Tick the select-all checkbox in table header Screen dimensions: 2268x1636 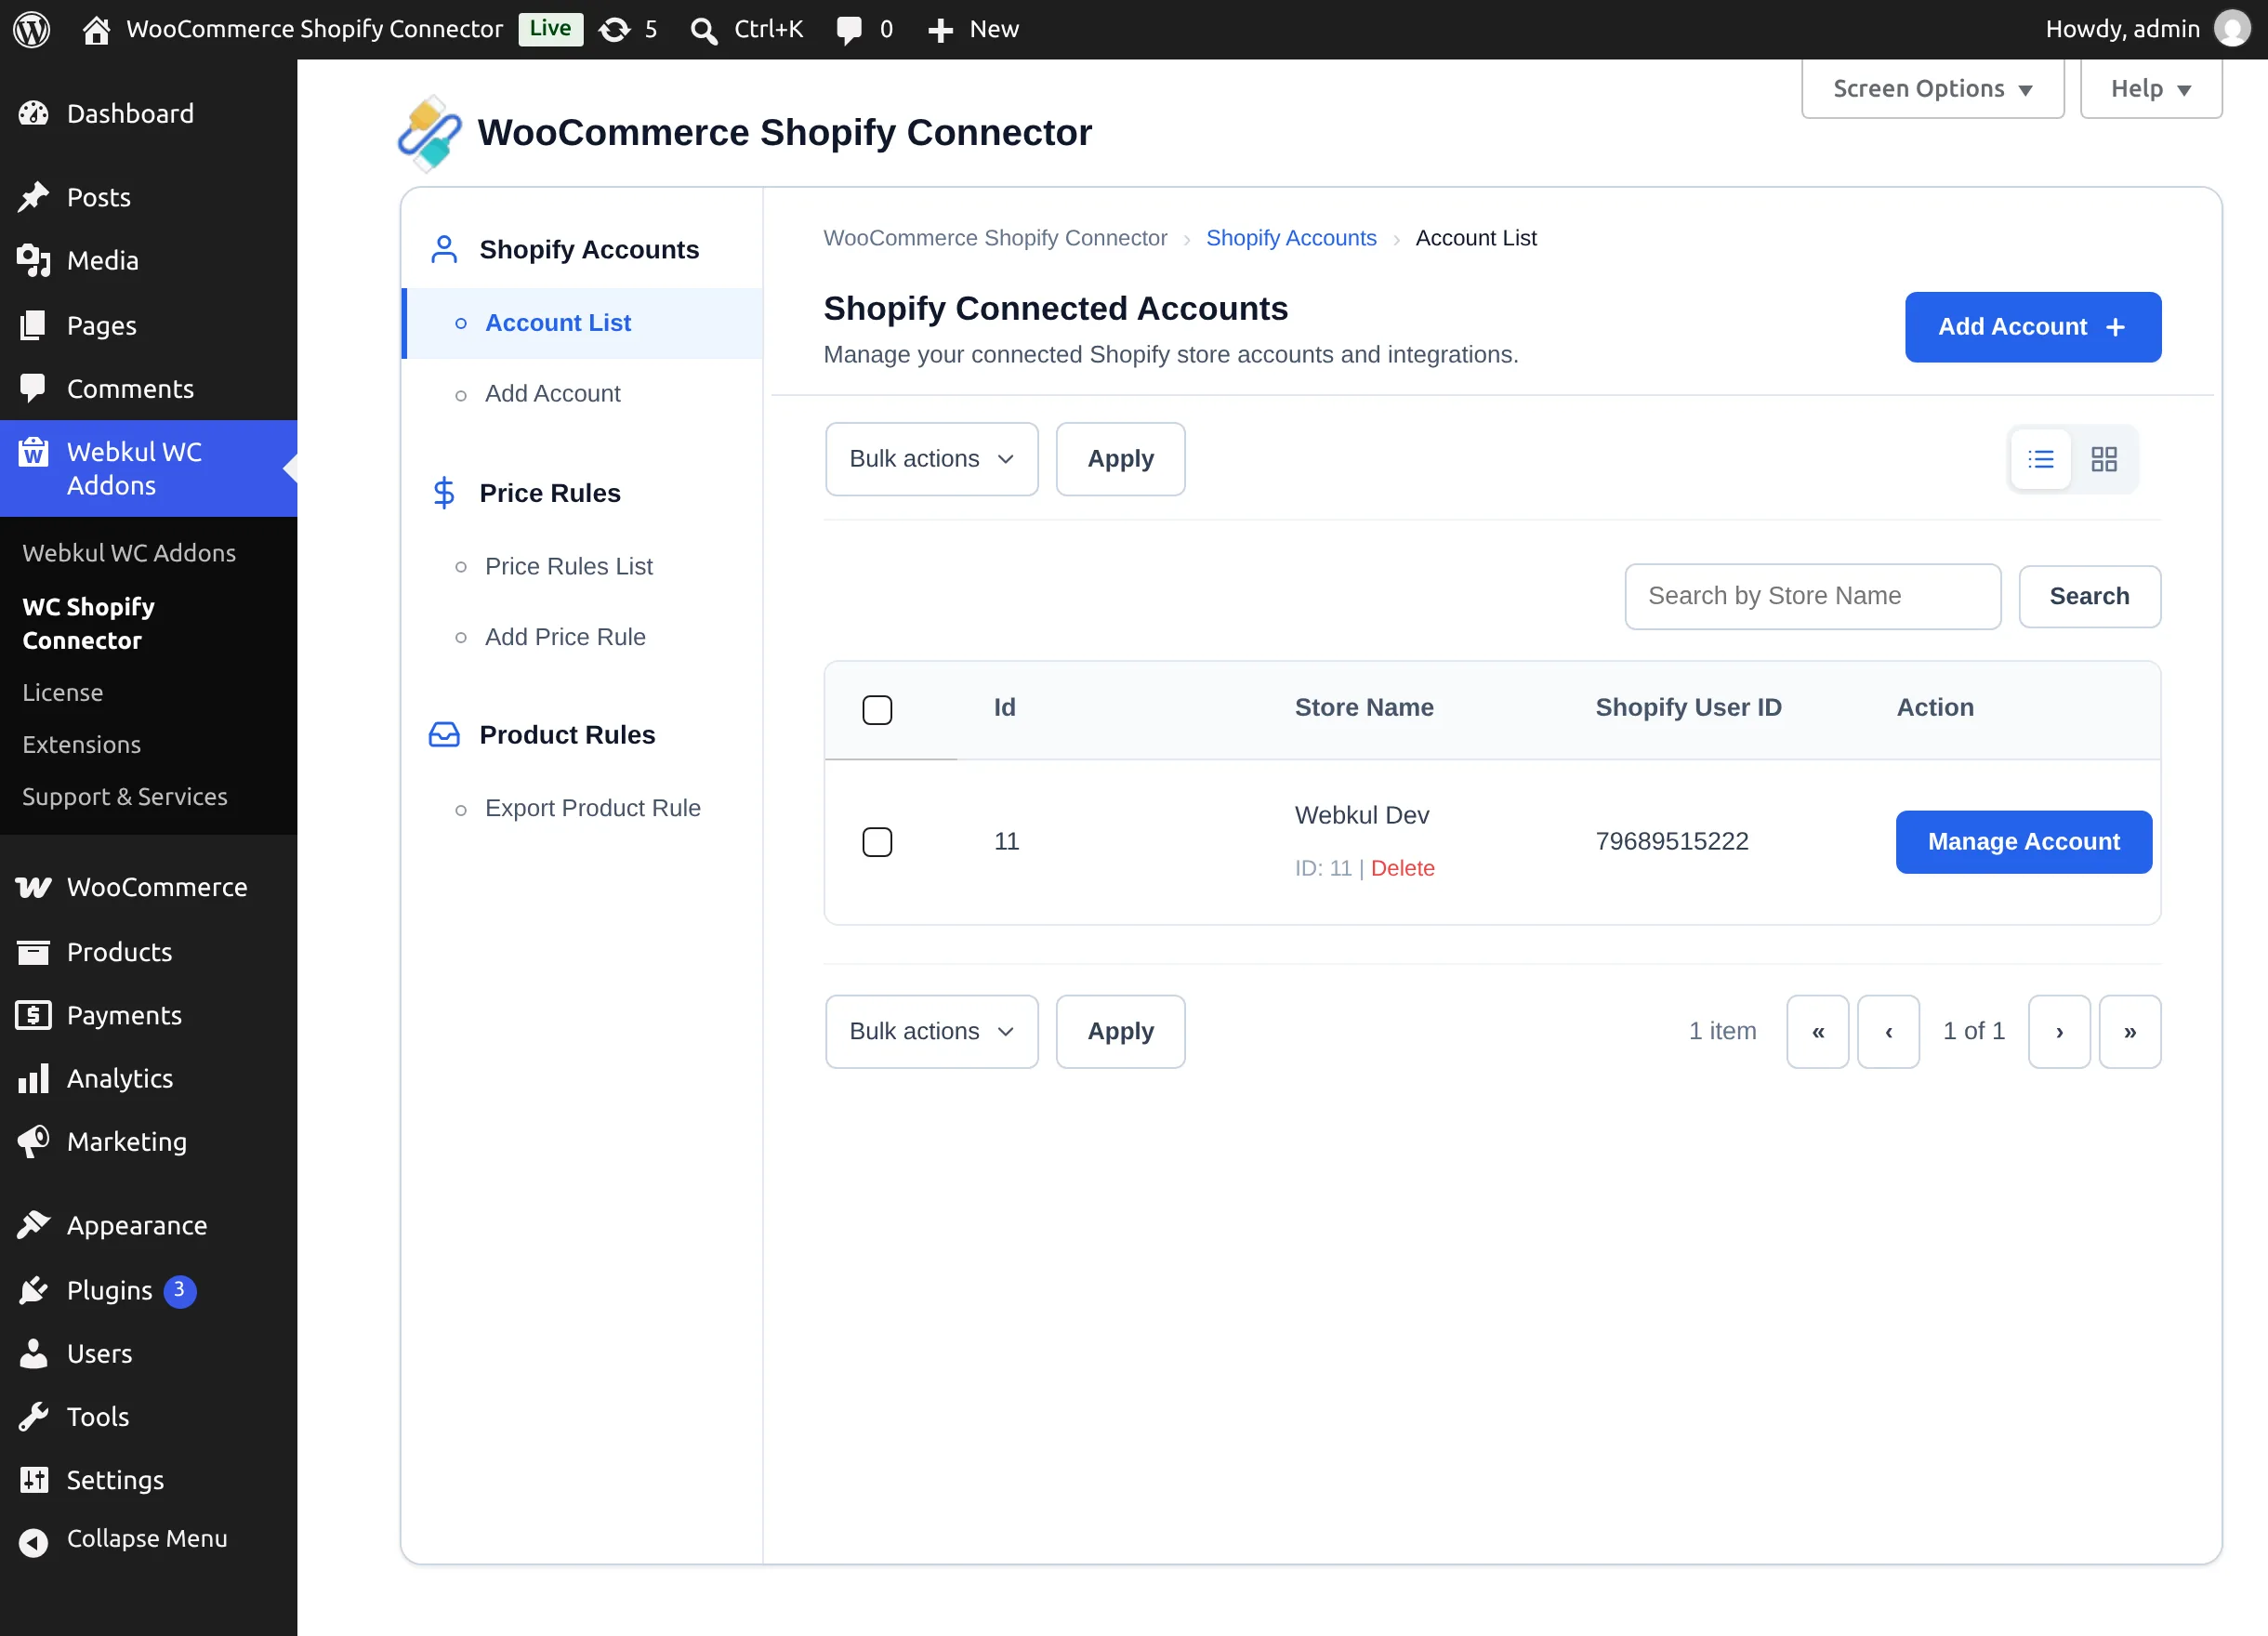pyautogui.click(x=877, y=709)
